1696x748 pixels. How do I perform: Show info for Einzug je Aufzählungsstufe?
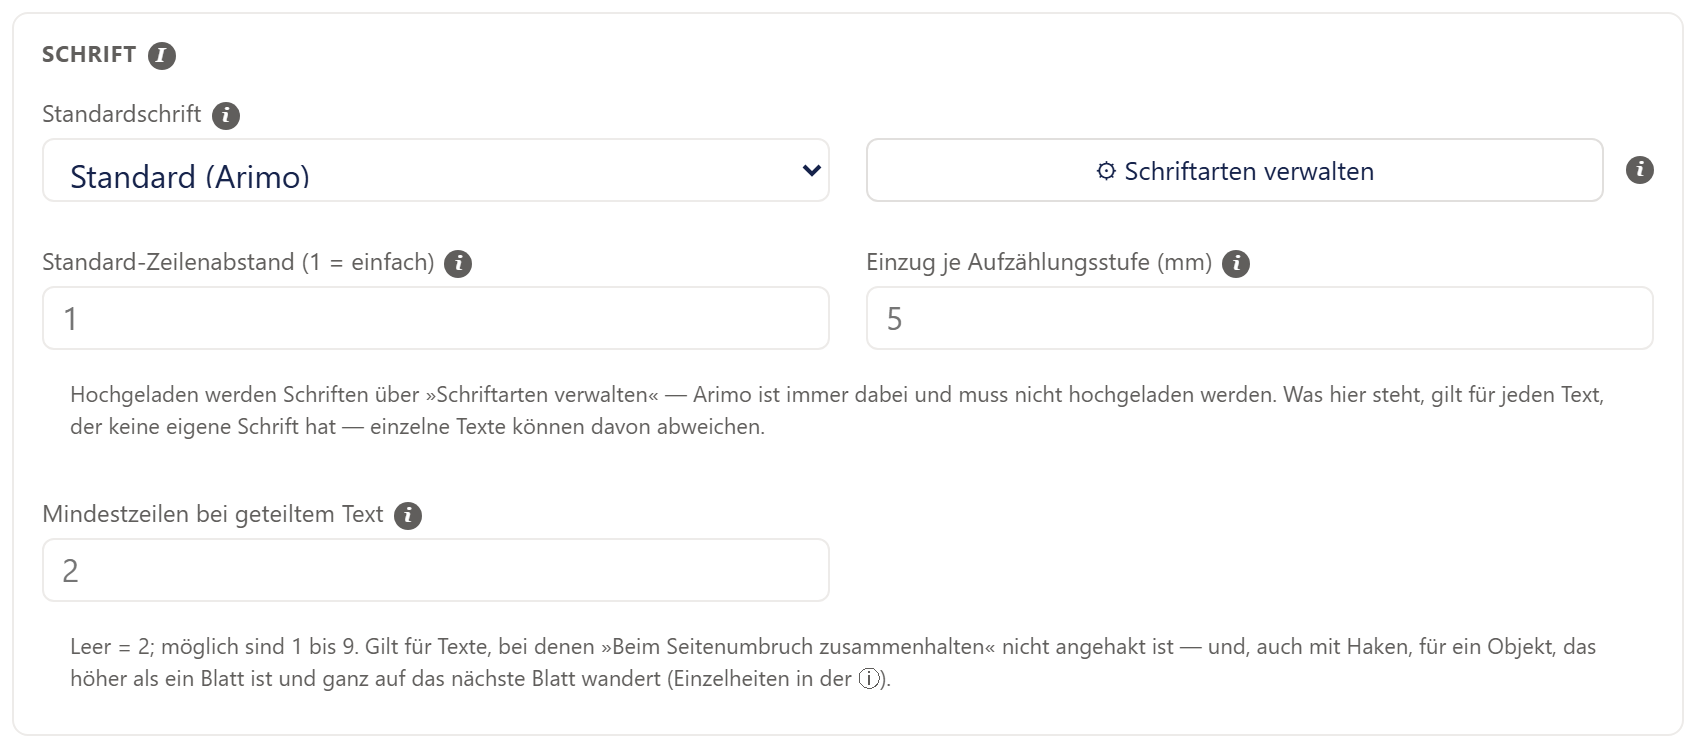1236,264
